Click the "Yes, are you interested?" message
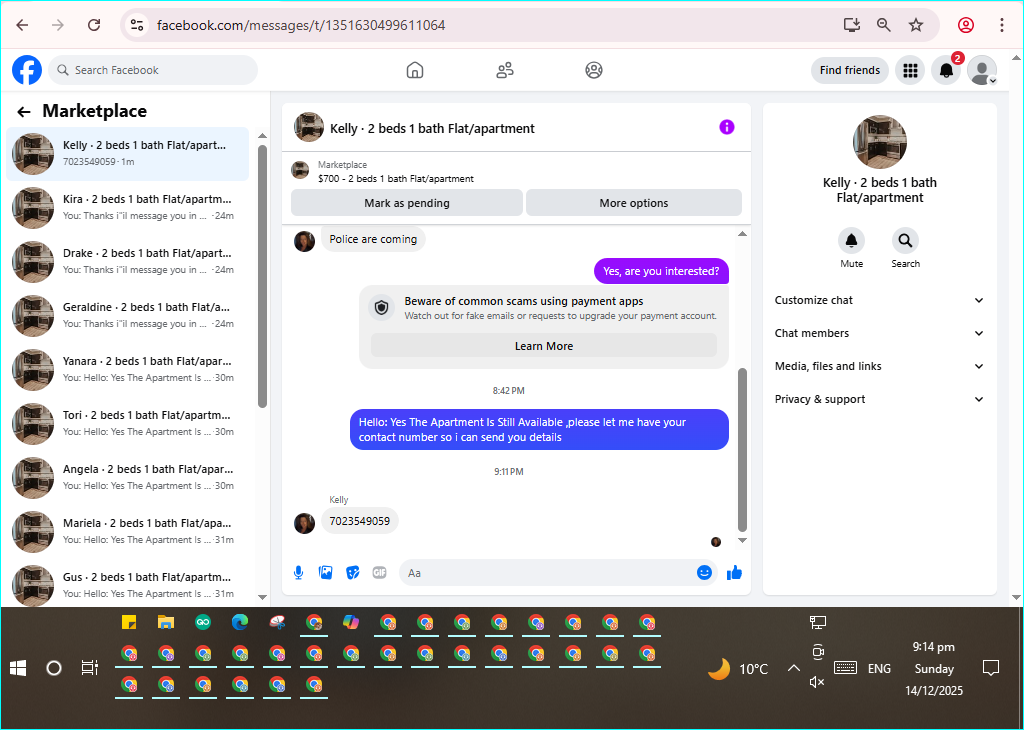The width and height of the screenshot is (1024, 730). pyautogui.click(x=661, y=271)
